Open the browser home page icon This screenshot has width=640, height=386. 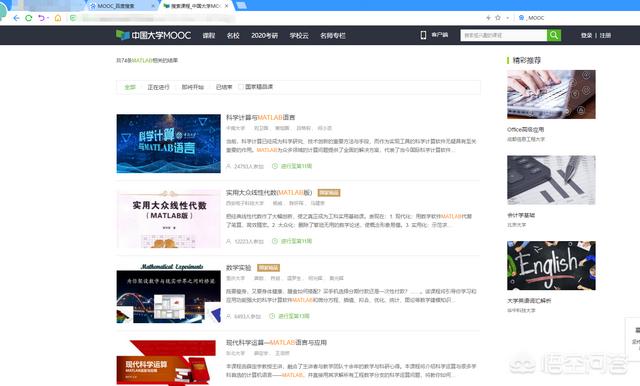coord(58,18)
